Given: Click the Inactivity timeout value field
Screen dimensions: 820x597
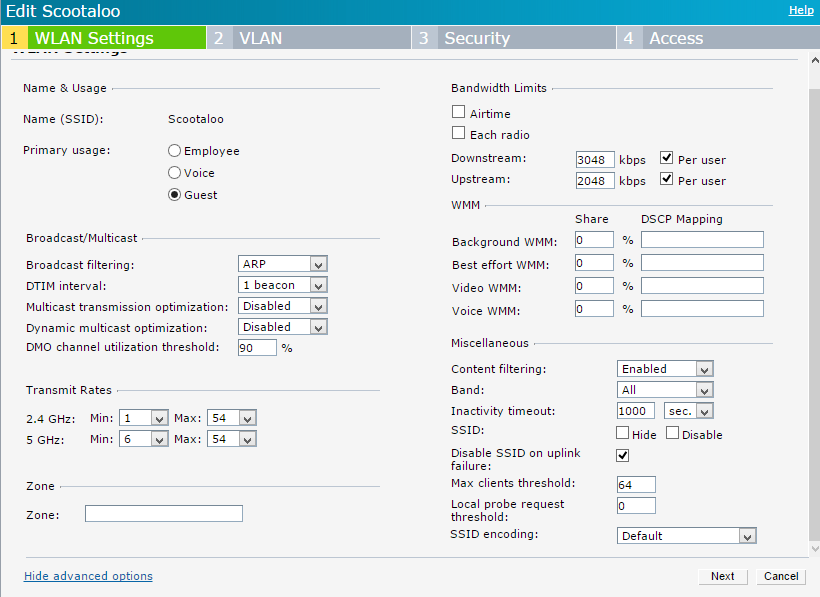Looking at the screenshot, I should (635, 411).
